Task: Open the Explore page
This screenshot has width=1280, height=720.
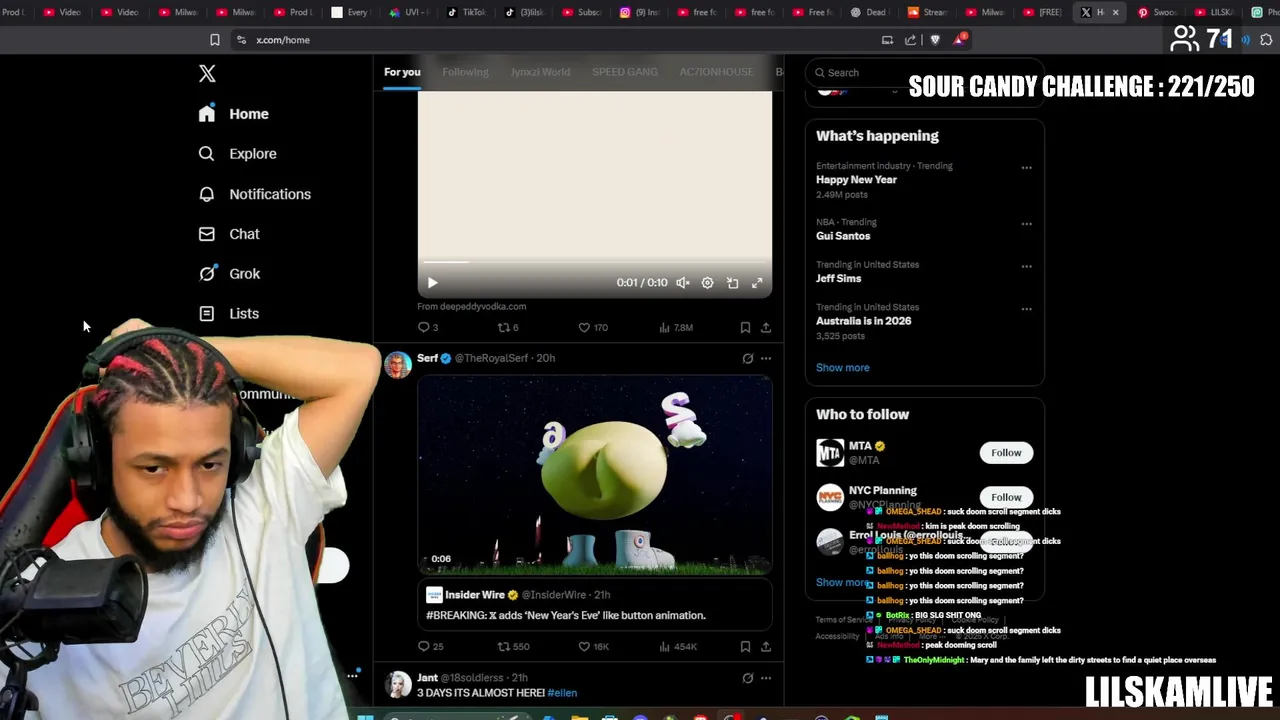Action: click(237, 154)
